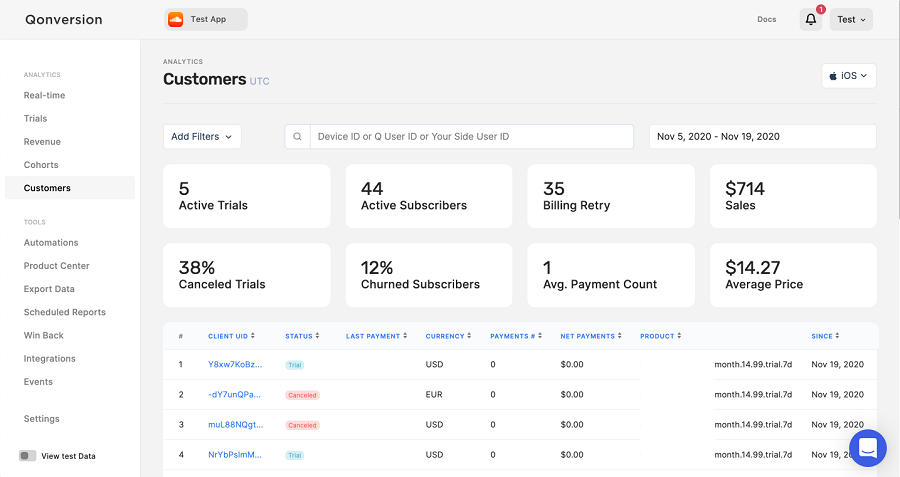Open Settings in the sidebar
This screenshot has height=477, width=900.
[x=42, y=419]
